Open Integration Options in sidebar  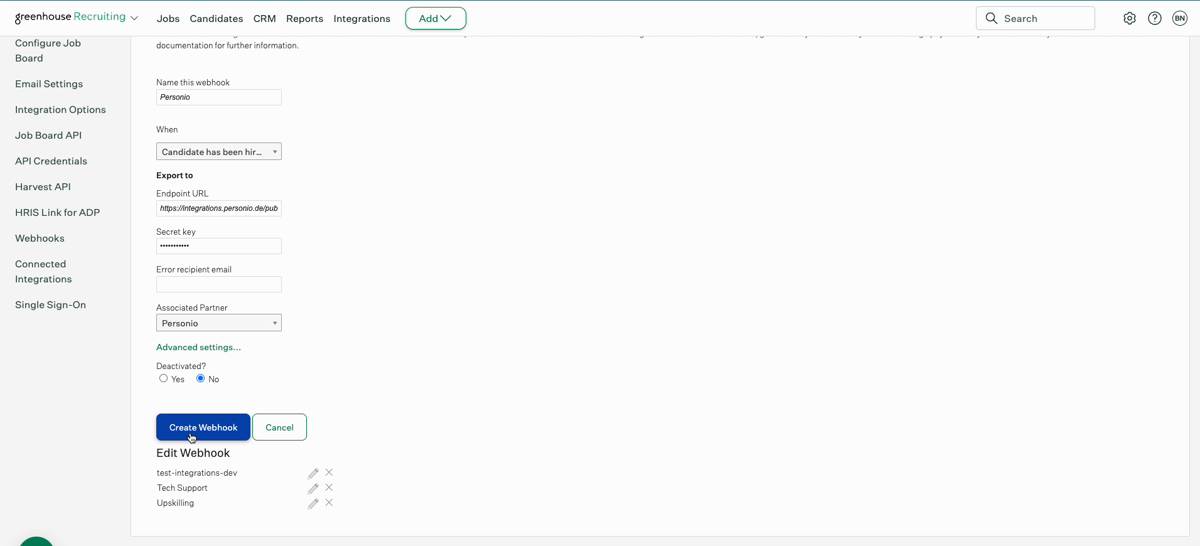tap(60, 110)
